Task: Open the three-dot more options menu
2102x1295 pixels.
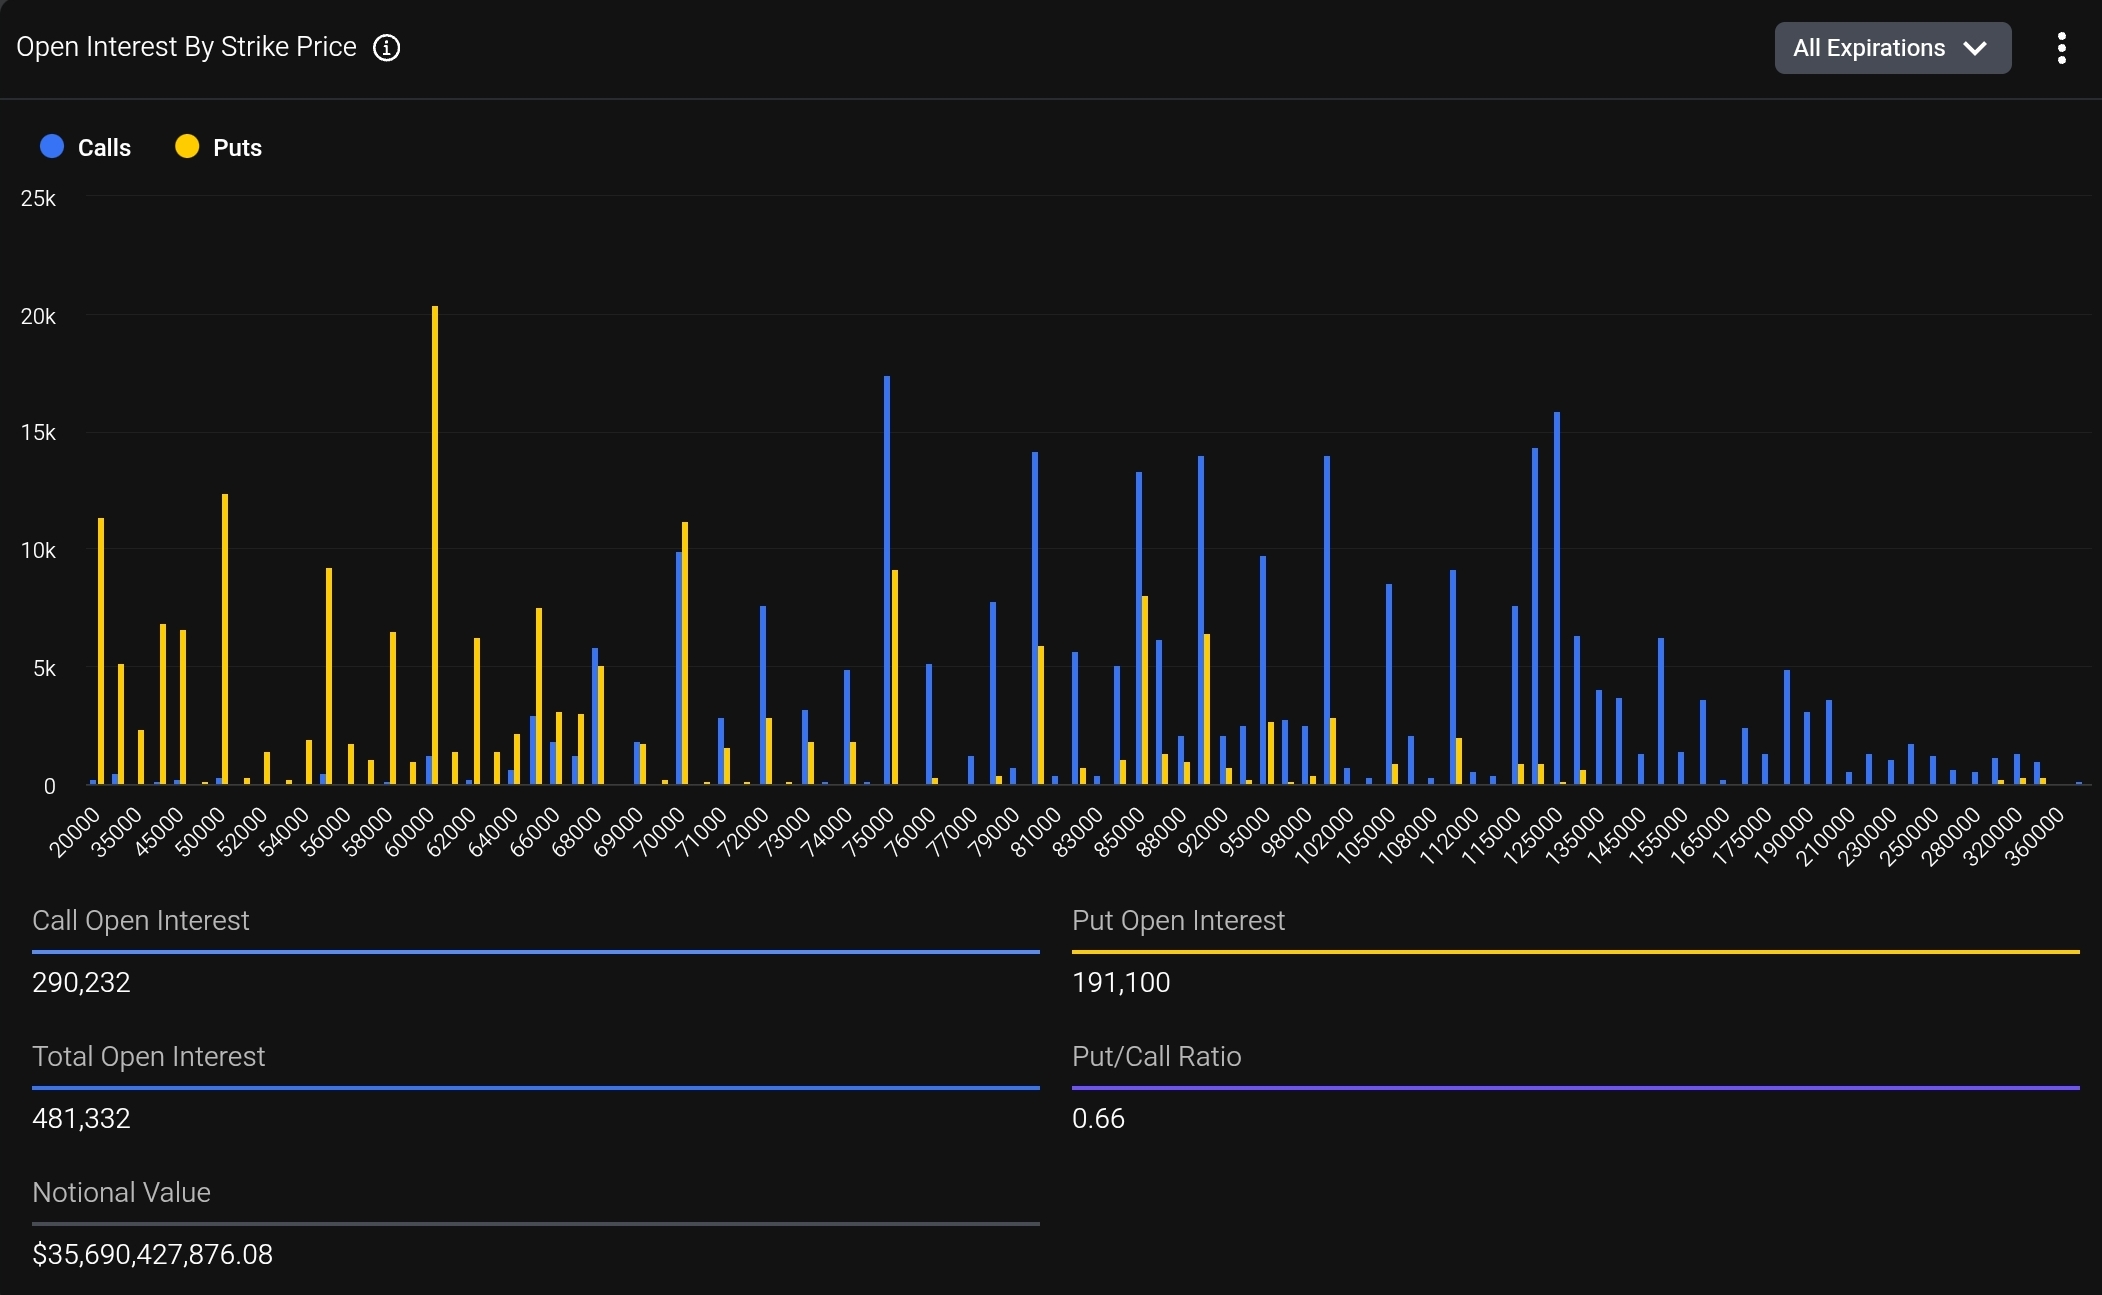Action: coord(2061,48)
